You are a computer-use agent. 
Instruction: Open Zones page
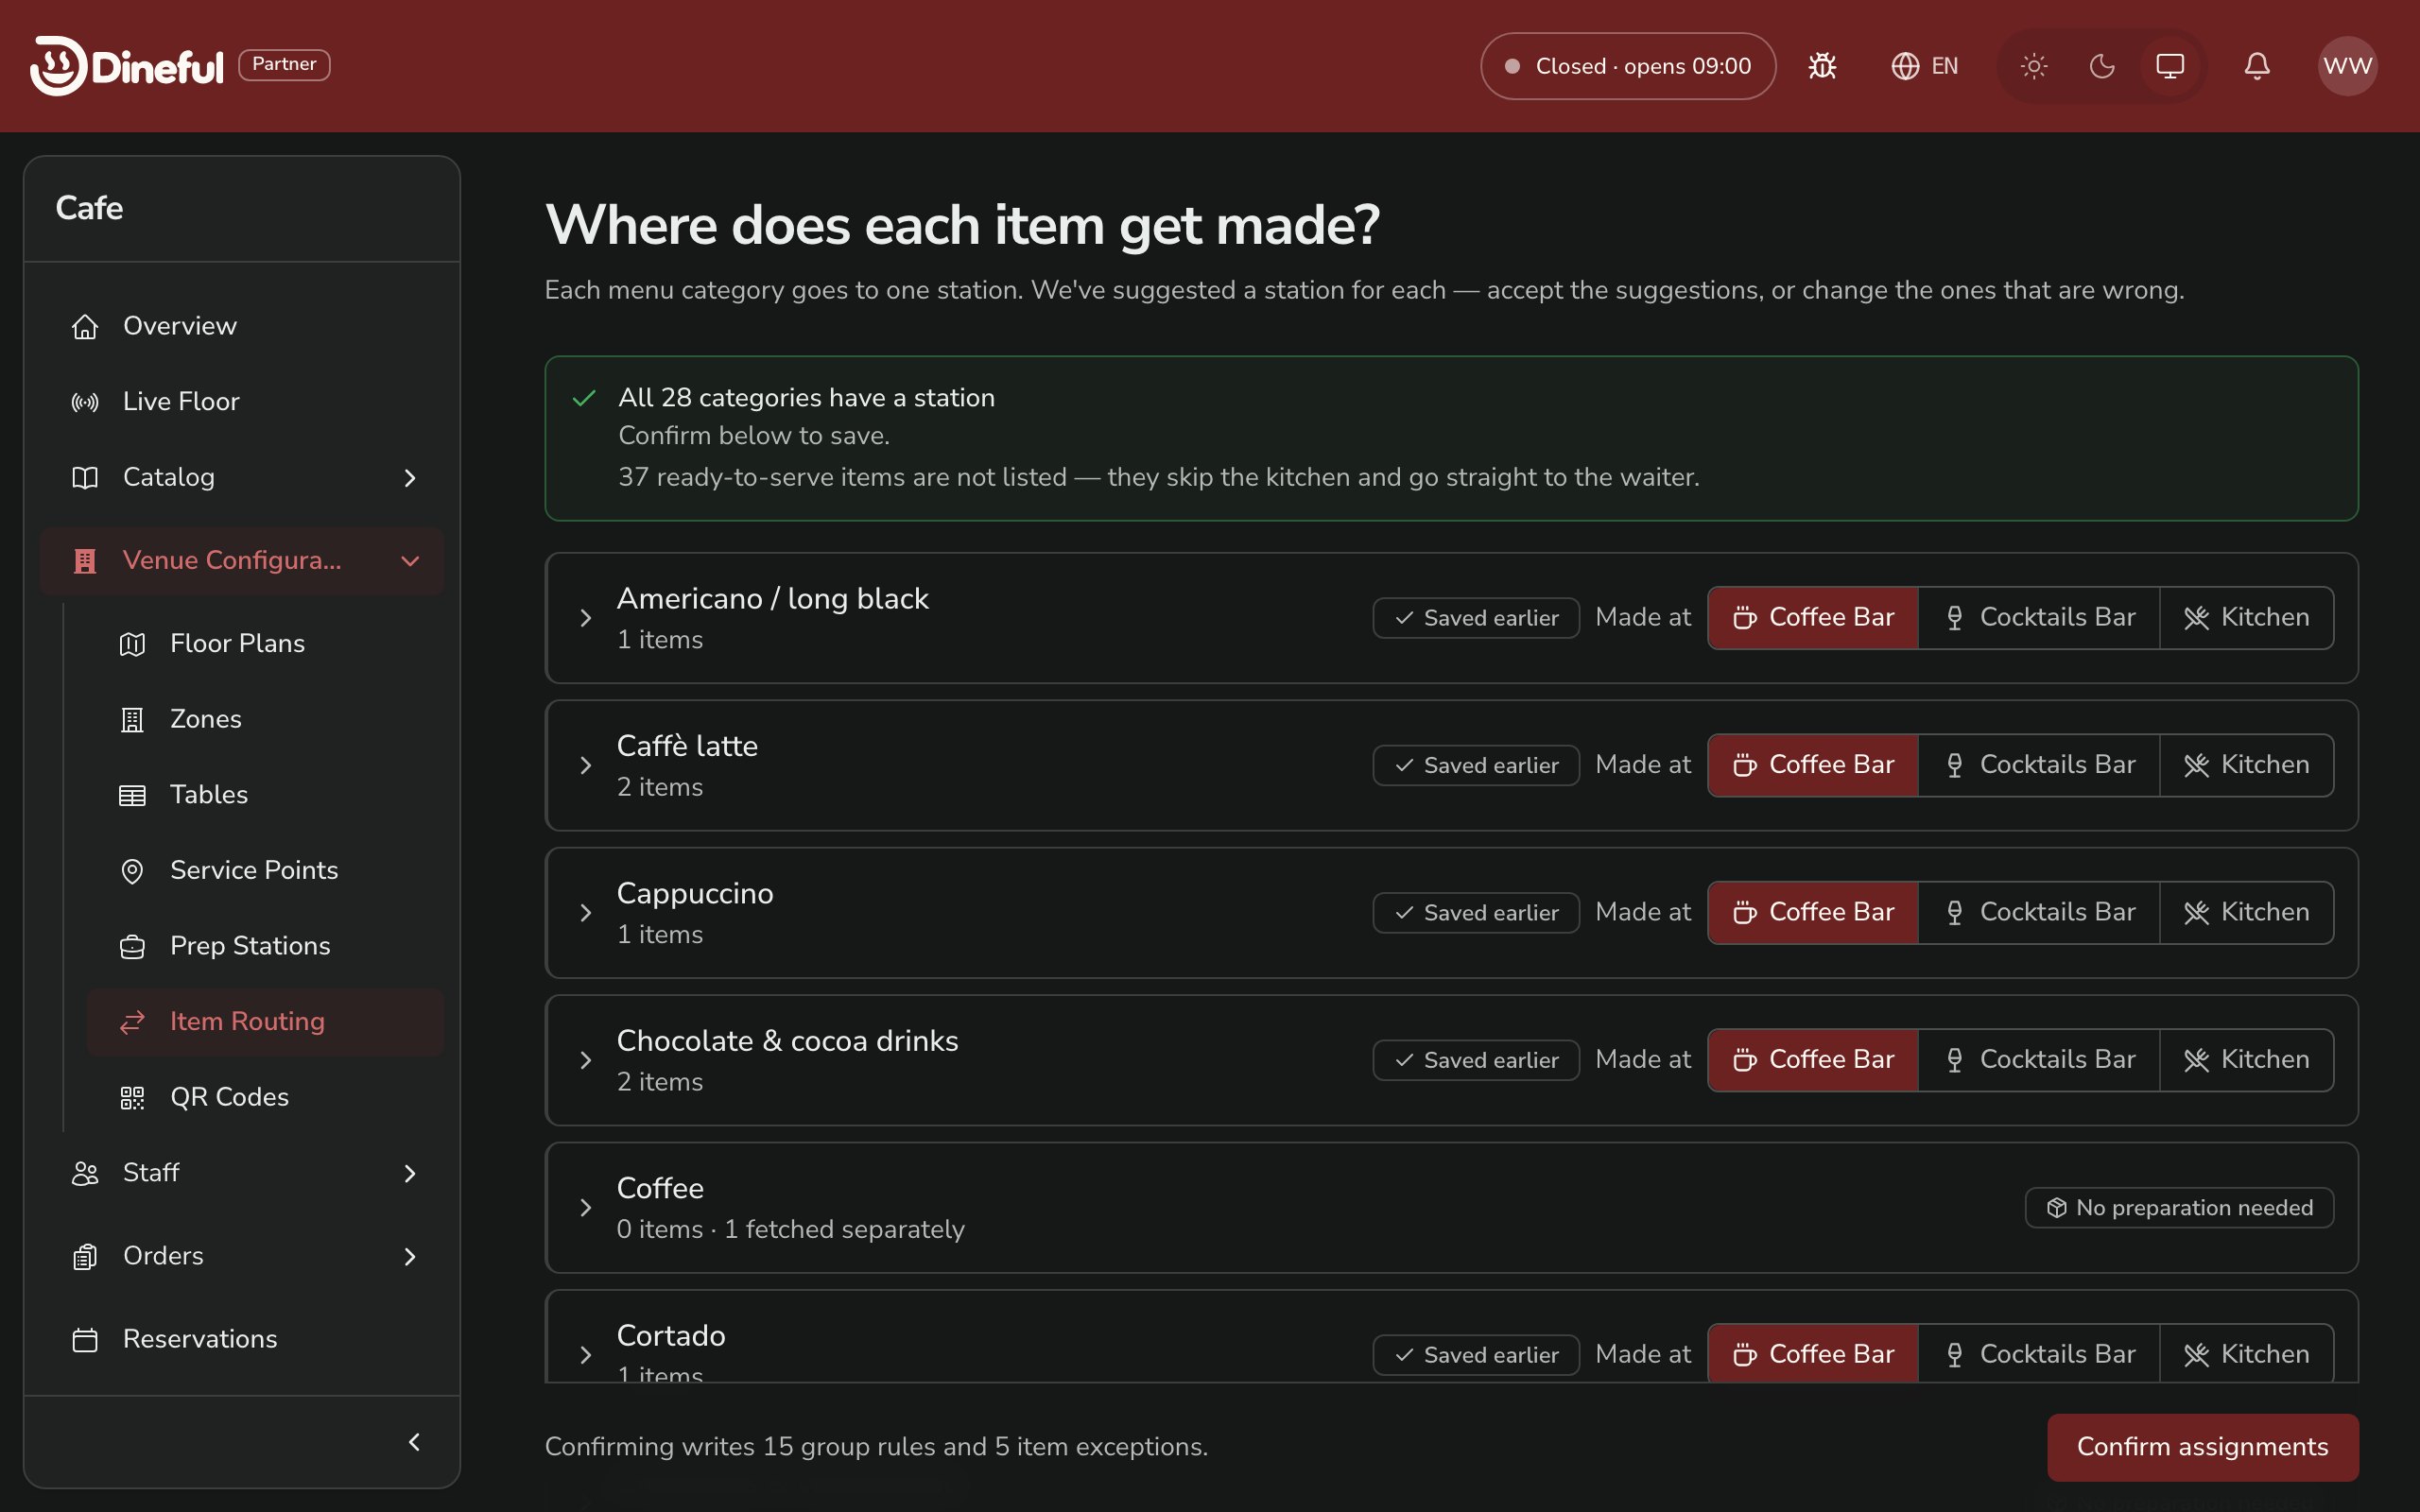pyautogui.click(x=265, y=719)
